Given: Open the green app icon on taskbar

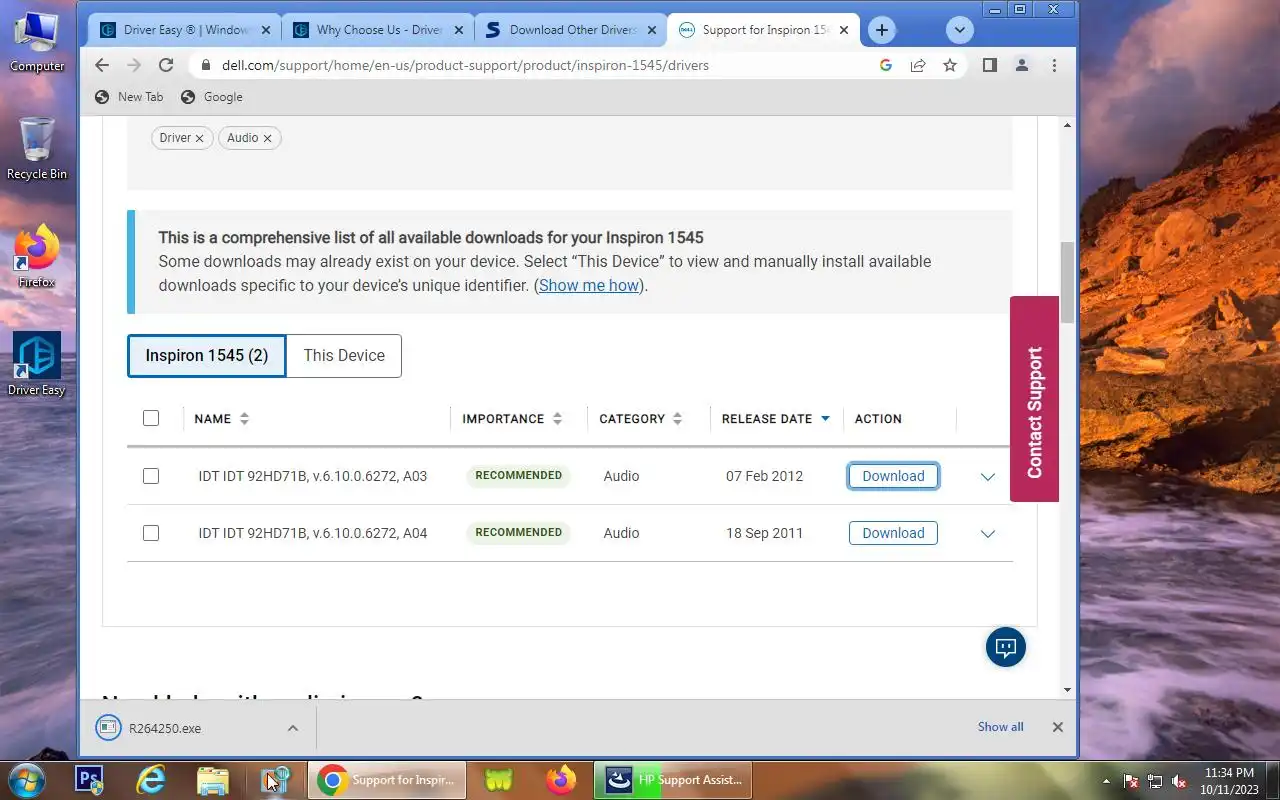Looking at the screenshot, I should tap(499, 780).
